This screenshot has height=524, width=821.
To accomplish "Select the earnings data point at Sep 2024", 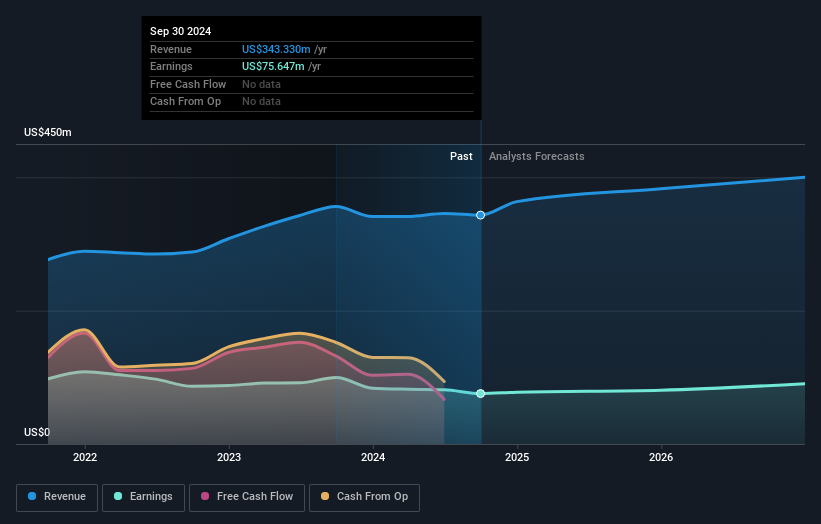I will pos(480,394).
